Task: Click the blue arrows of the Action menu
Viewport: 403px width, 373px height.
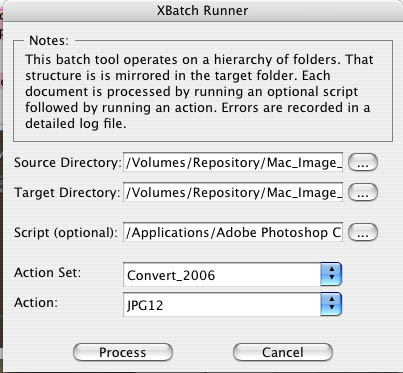Action: 331,304
